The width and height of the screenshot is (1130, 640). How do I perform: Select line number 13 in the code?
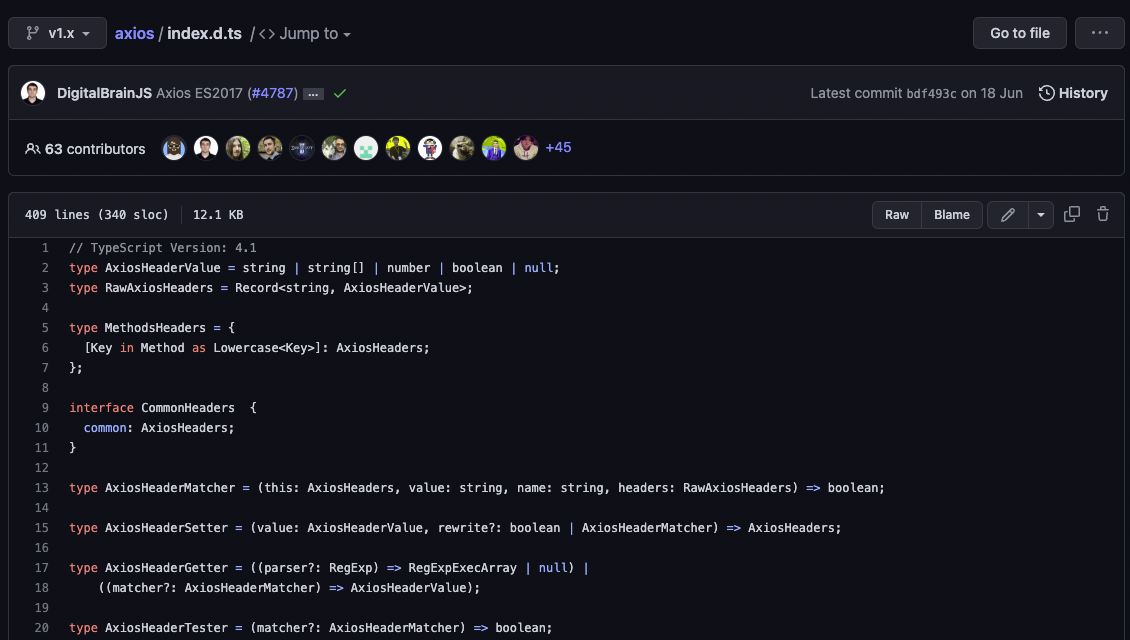[42, 487]
